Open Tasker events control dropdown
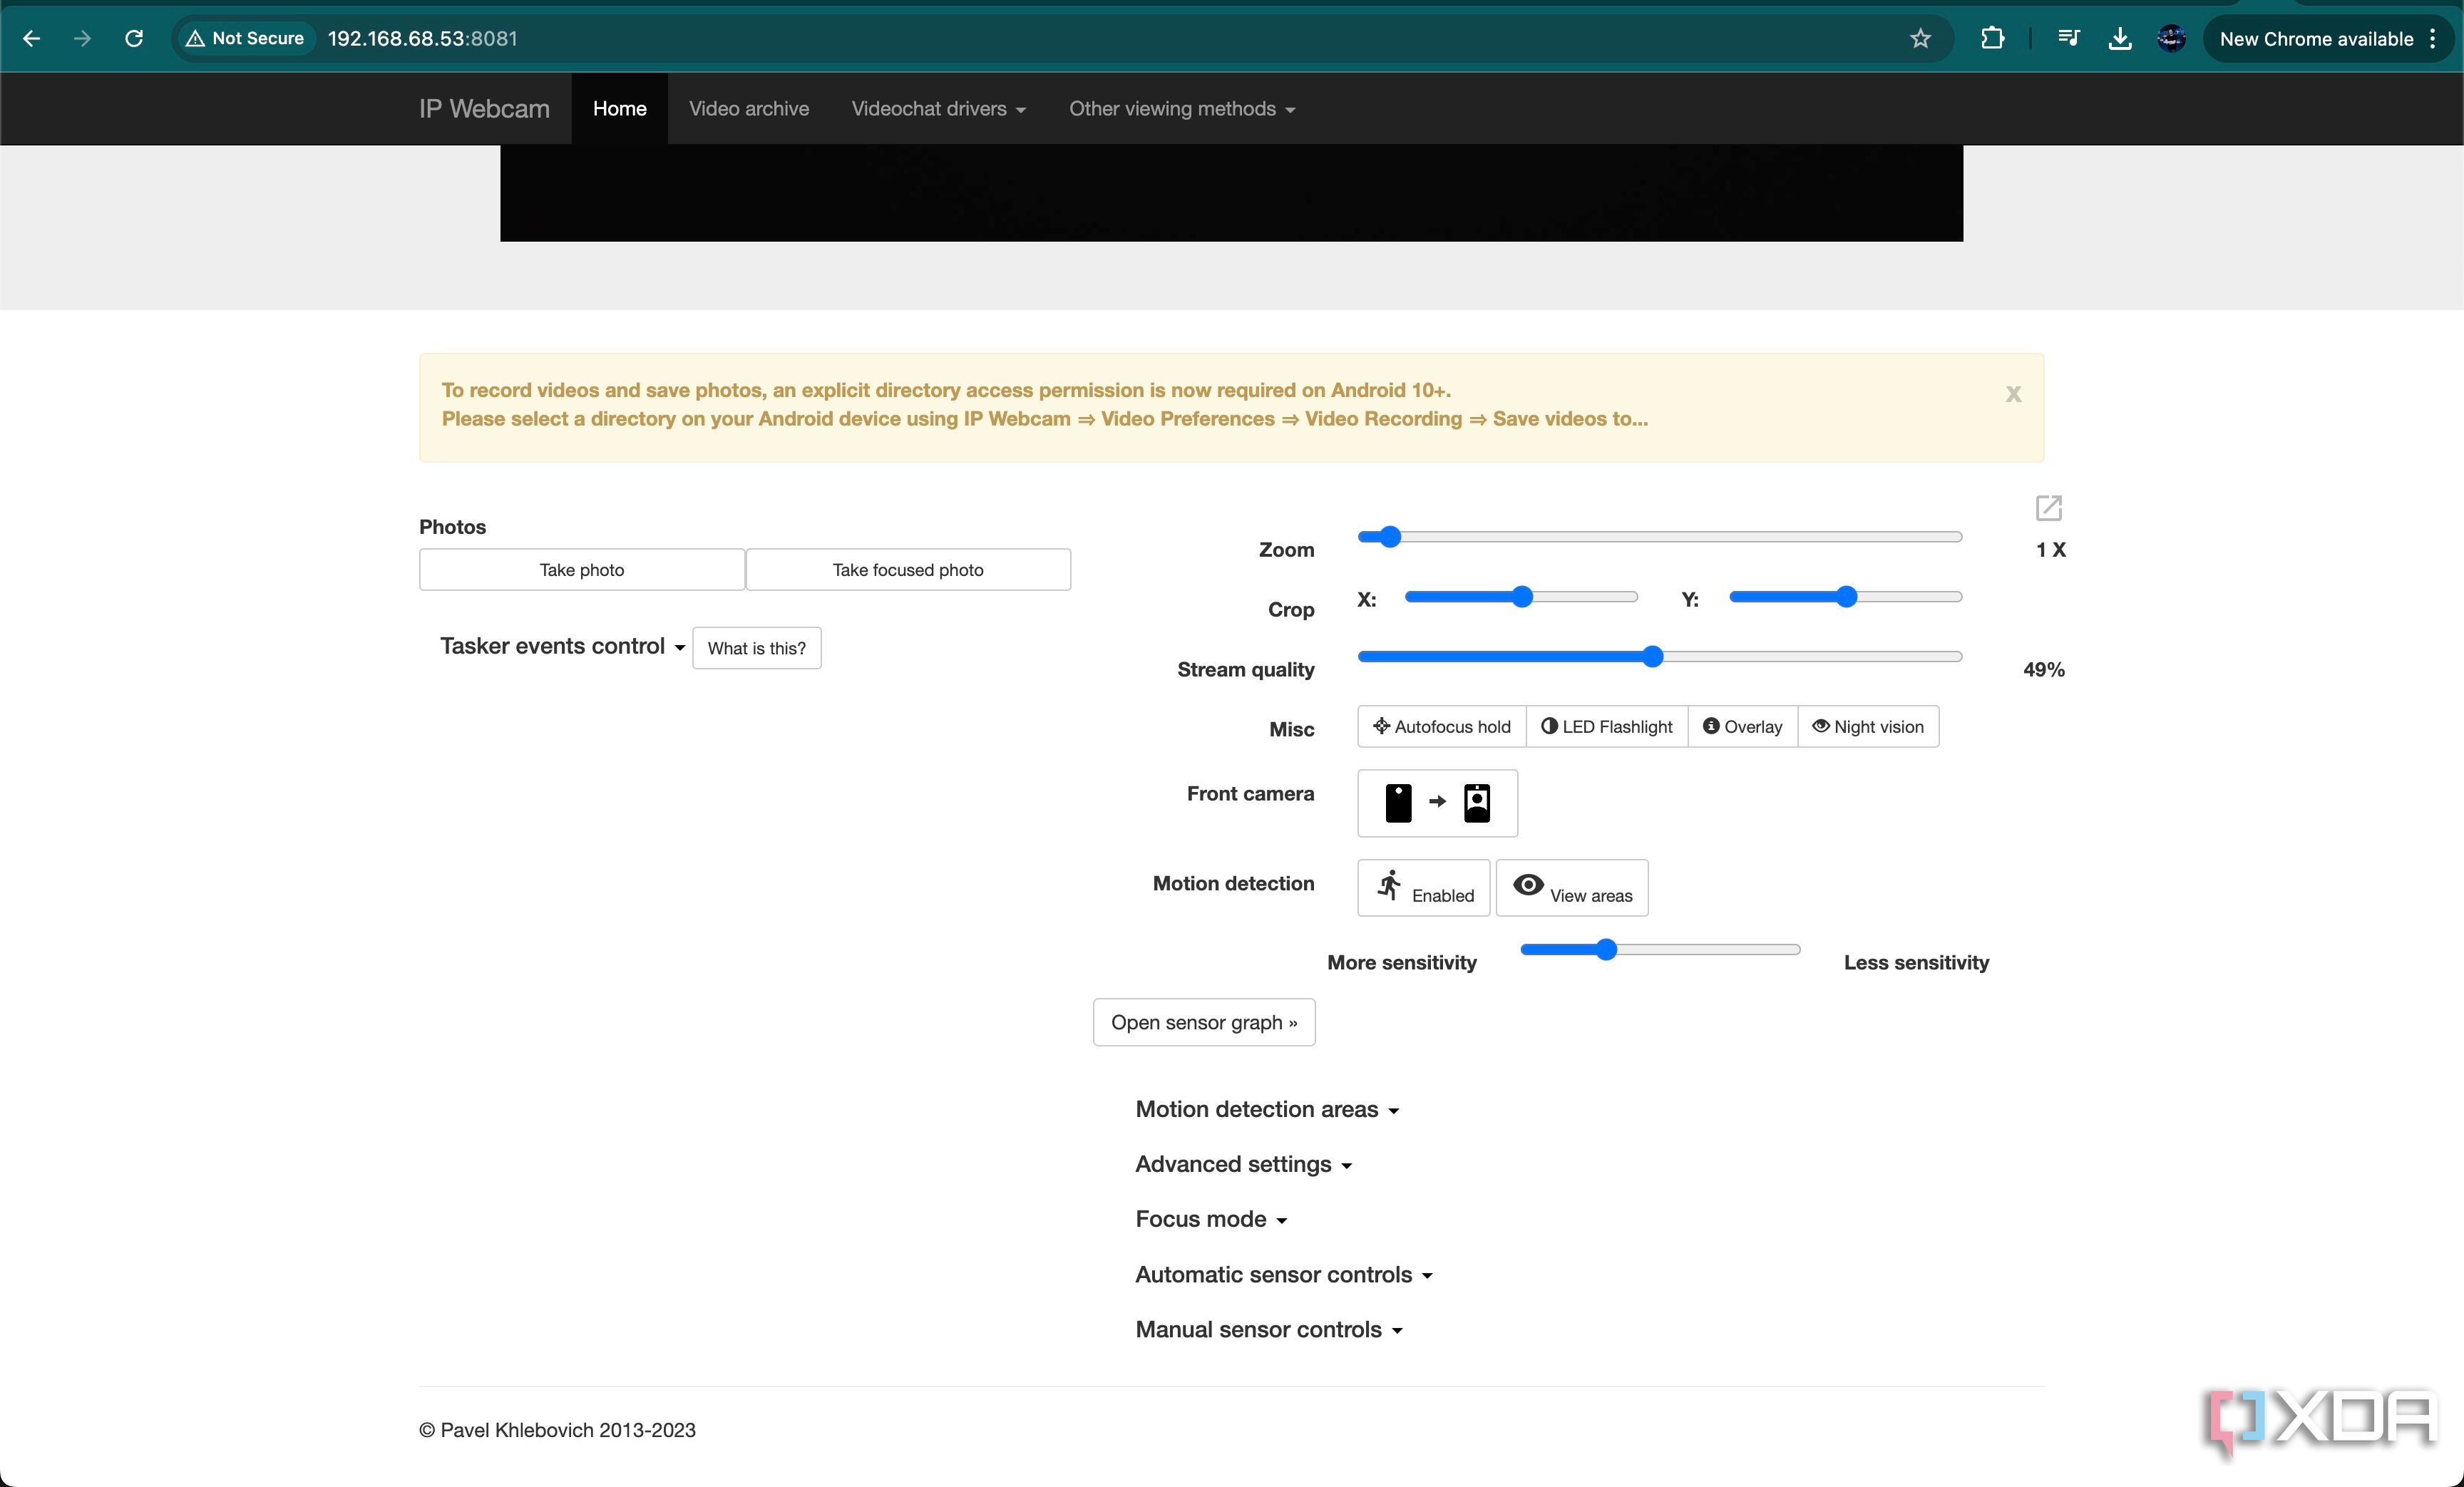 (x=562, y=646)
